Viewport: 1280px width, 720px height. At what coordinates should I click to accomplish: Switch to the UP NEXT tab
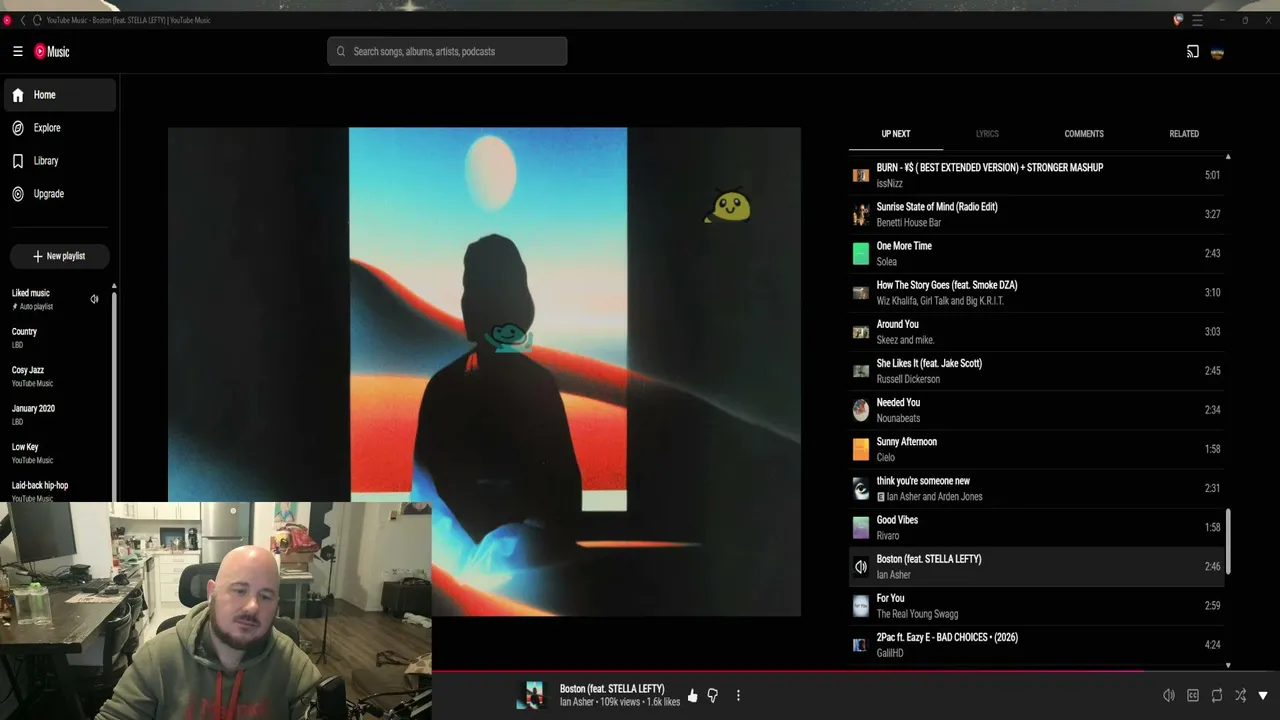click(896, 134)
